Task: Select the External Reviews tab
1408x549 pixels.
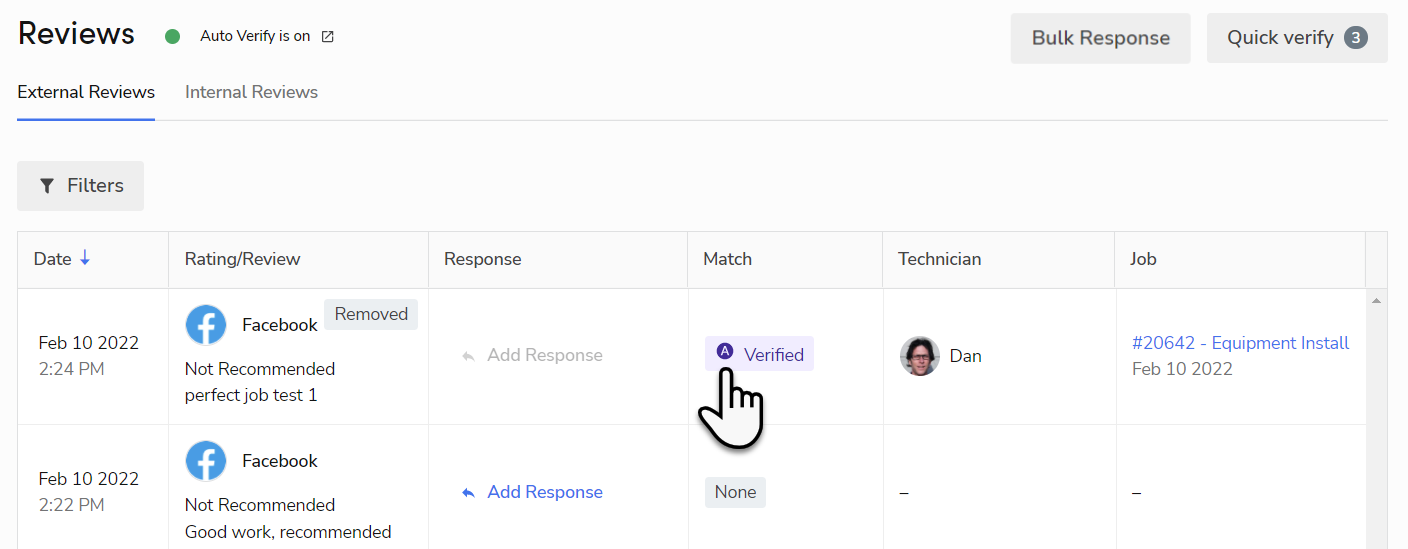Action: tap(86, 92)
